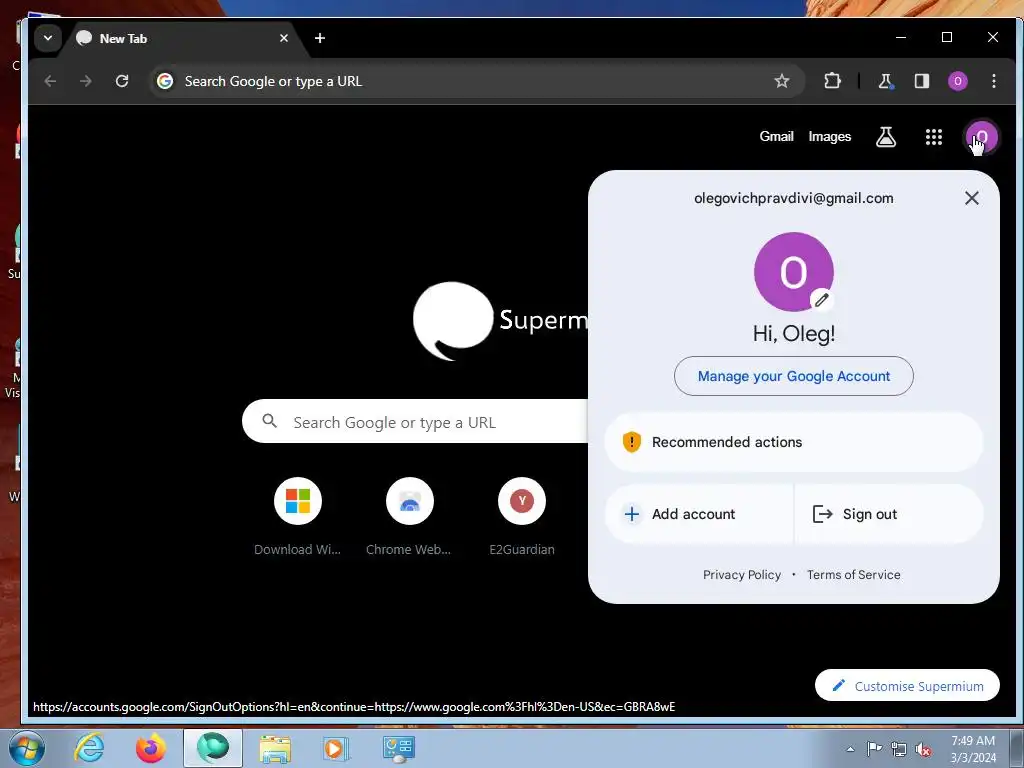Open Action Center flag icon

click(874, 749)
